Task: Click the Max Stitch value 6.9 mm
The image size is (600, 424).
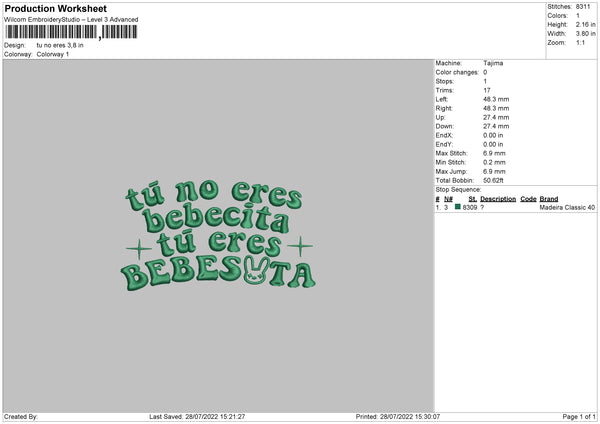Action: pos(494,153)
